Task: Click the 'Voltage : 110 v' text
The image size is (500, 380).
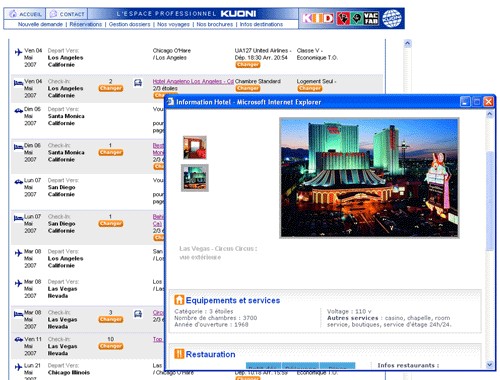Action: pos(349,311)
